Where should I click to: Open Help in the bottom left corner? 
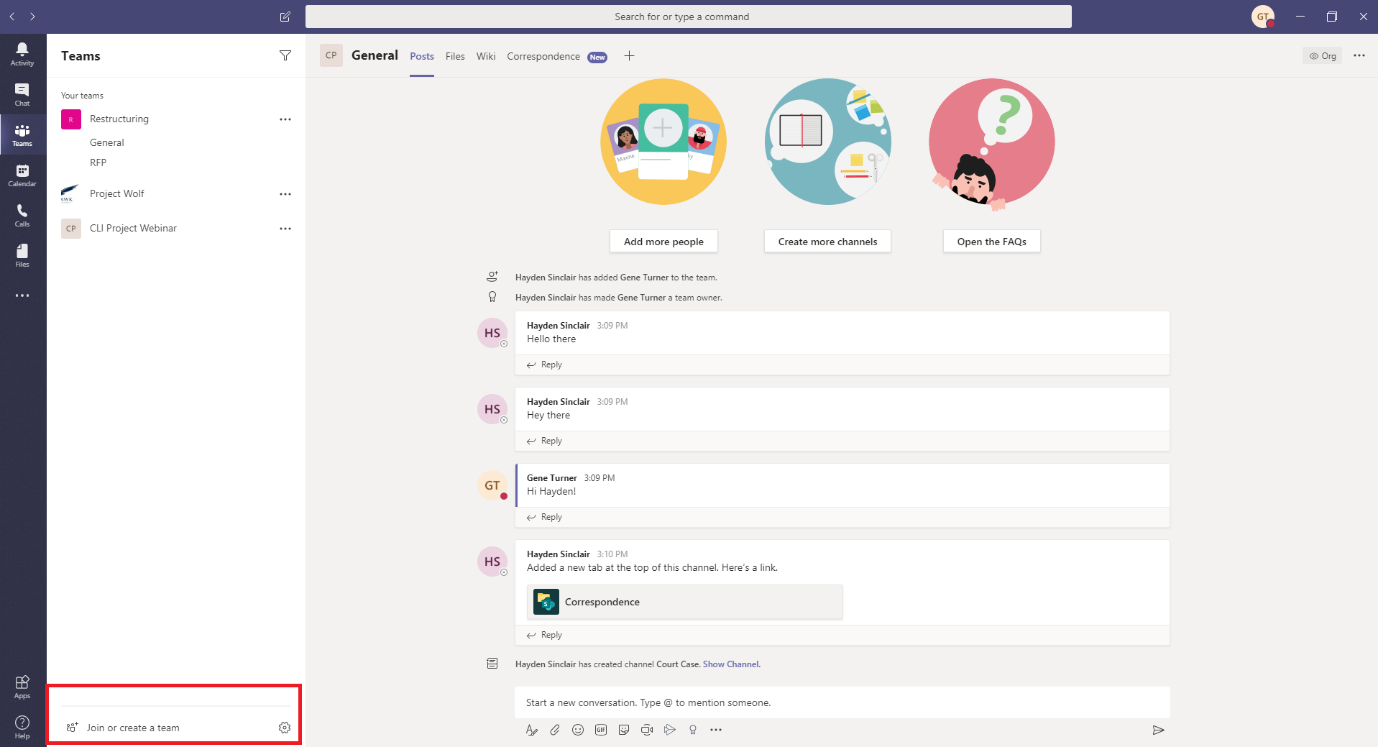22,727
